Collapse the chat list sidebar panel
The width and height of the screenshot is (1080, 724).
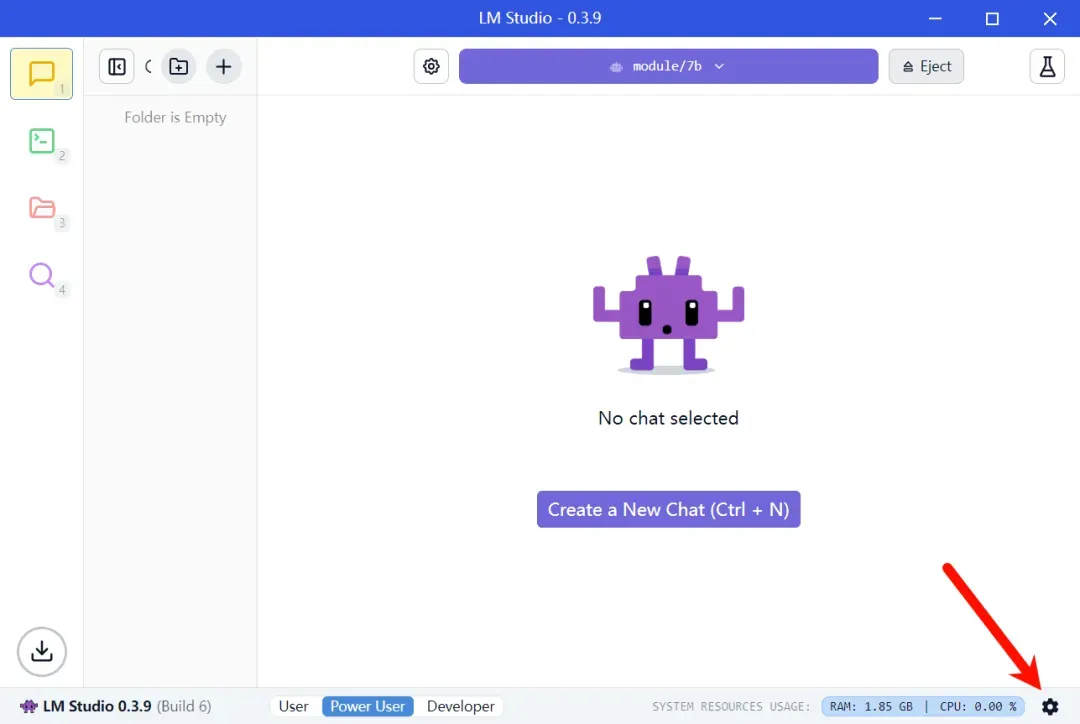point(116,66)
